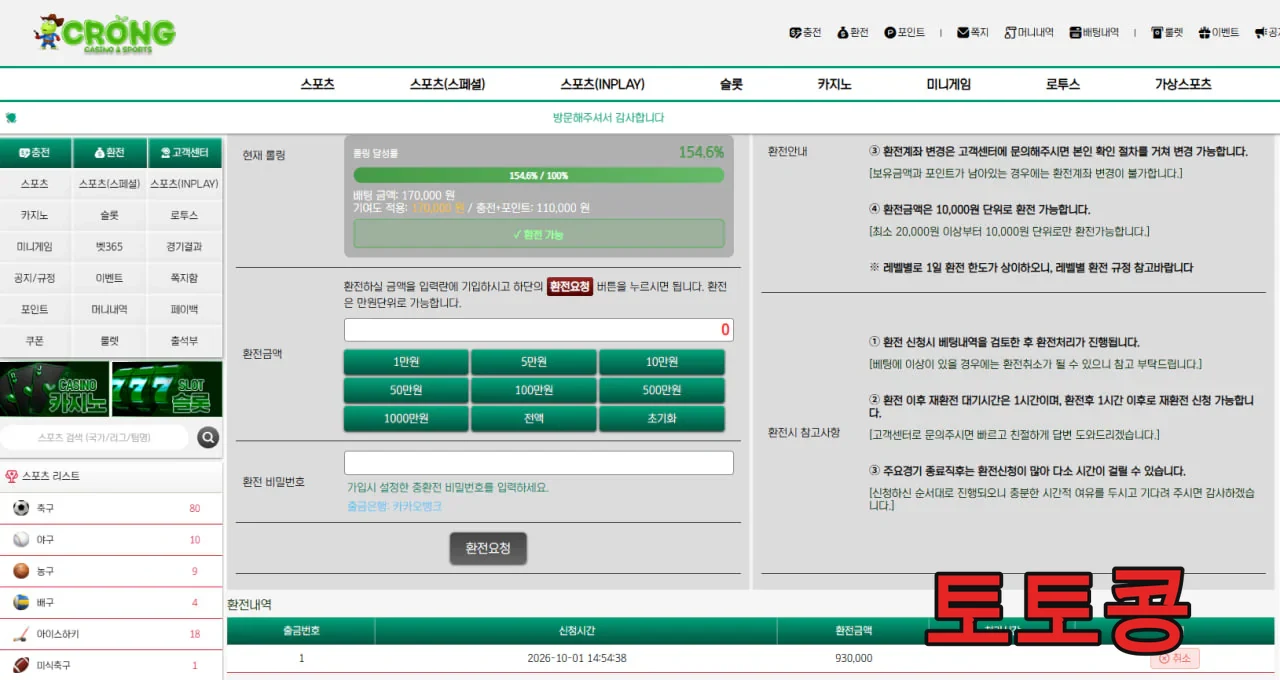The image size is (1280, 680).
Task: Click the gray 환전요청 submit button
Action: pos(488,548)
